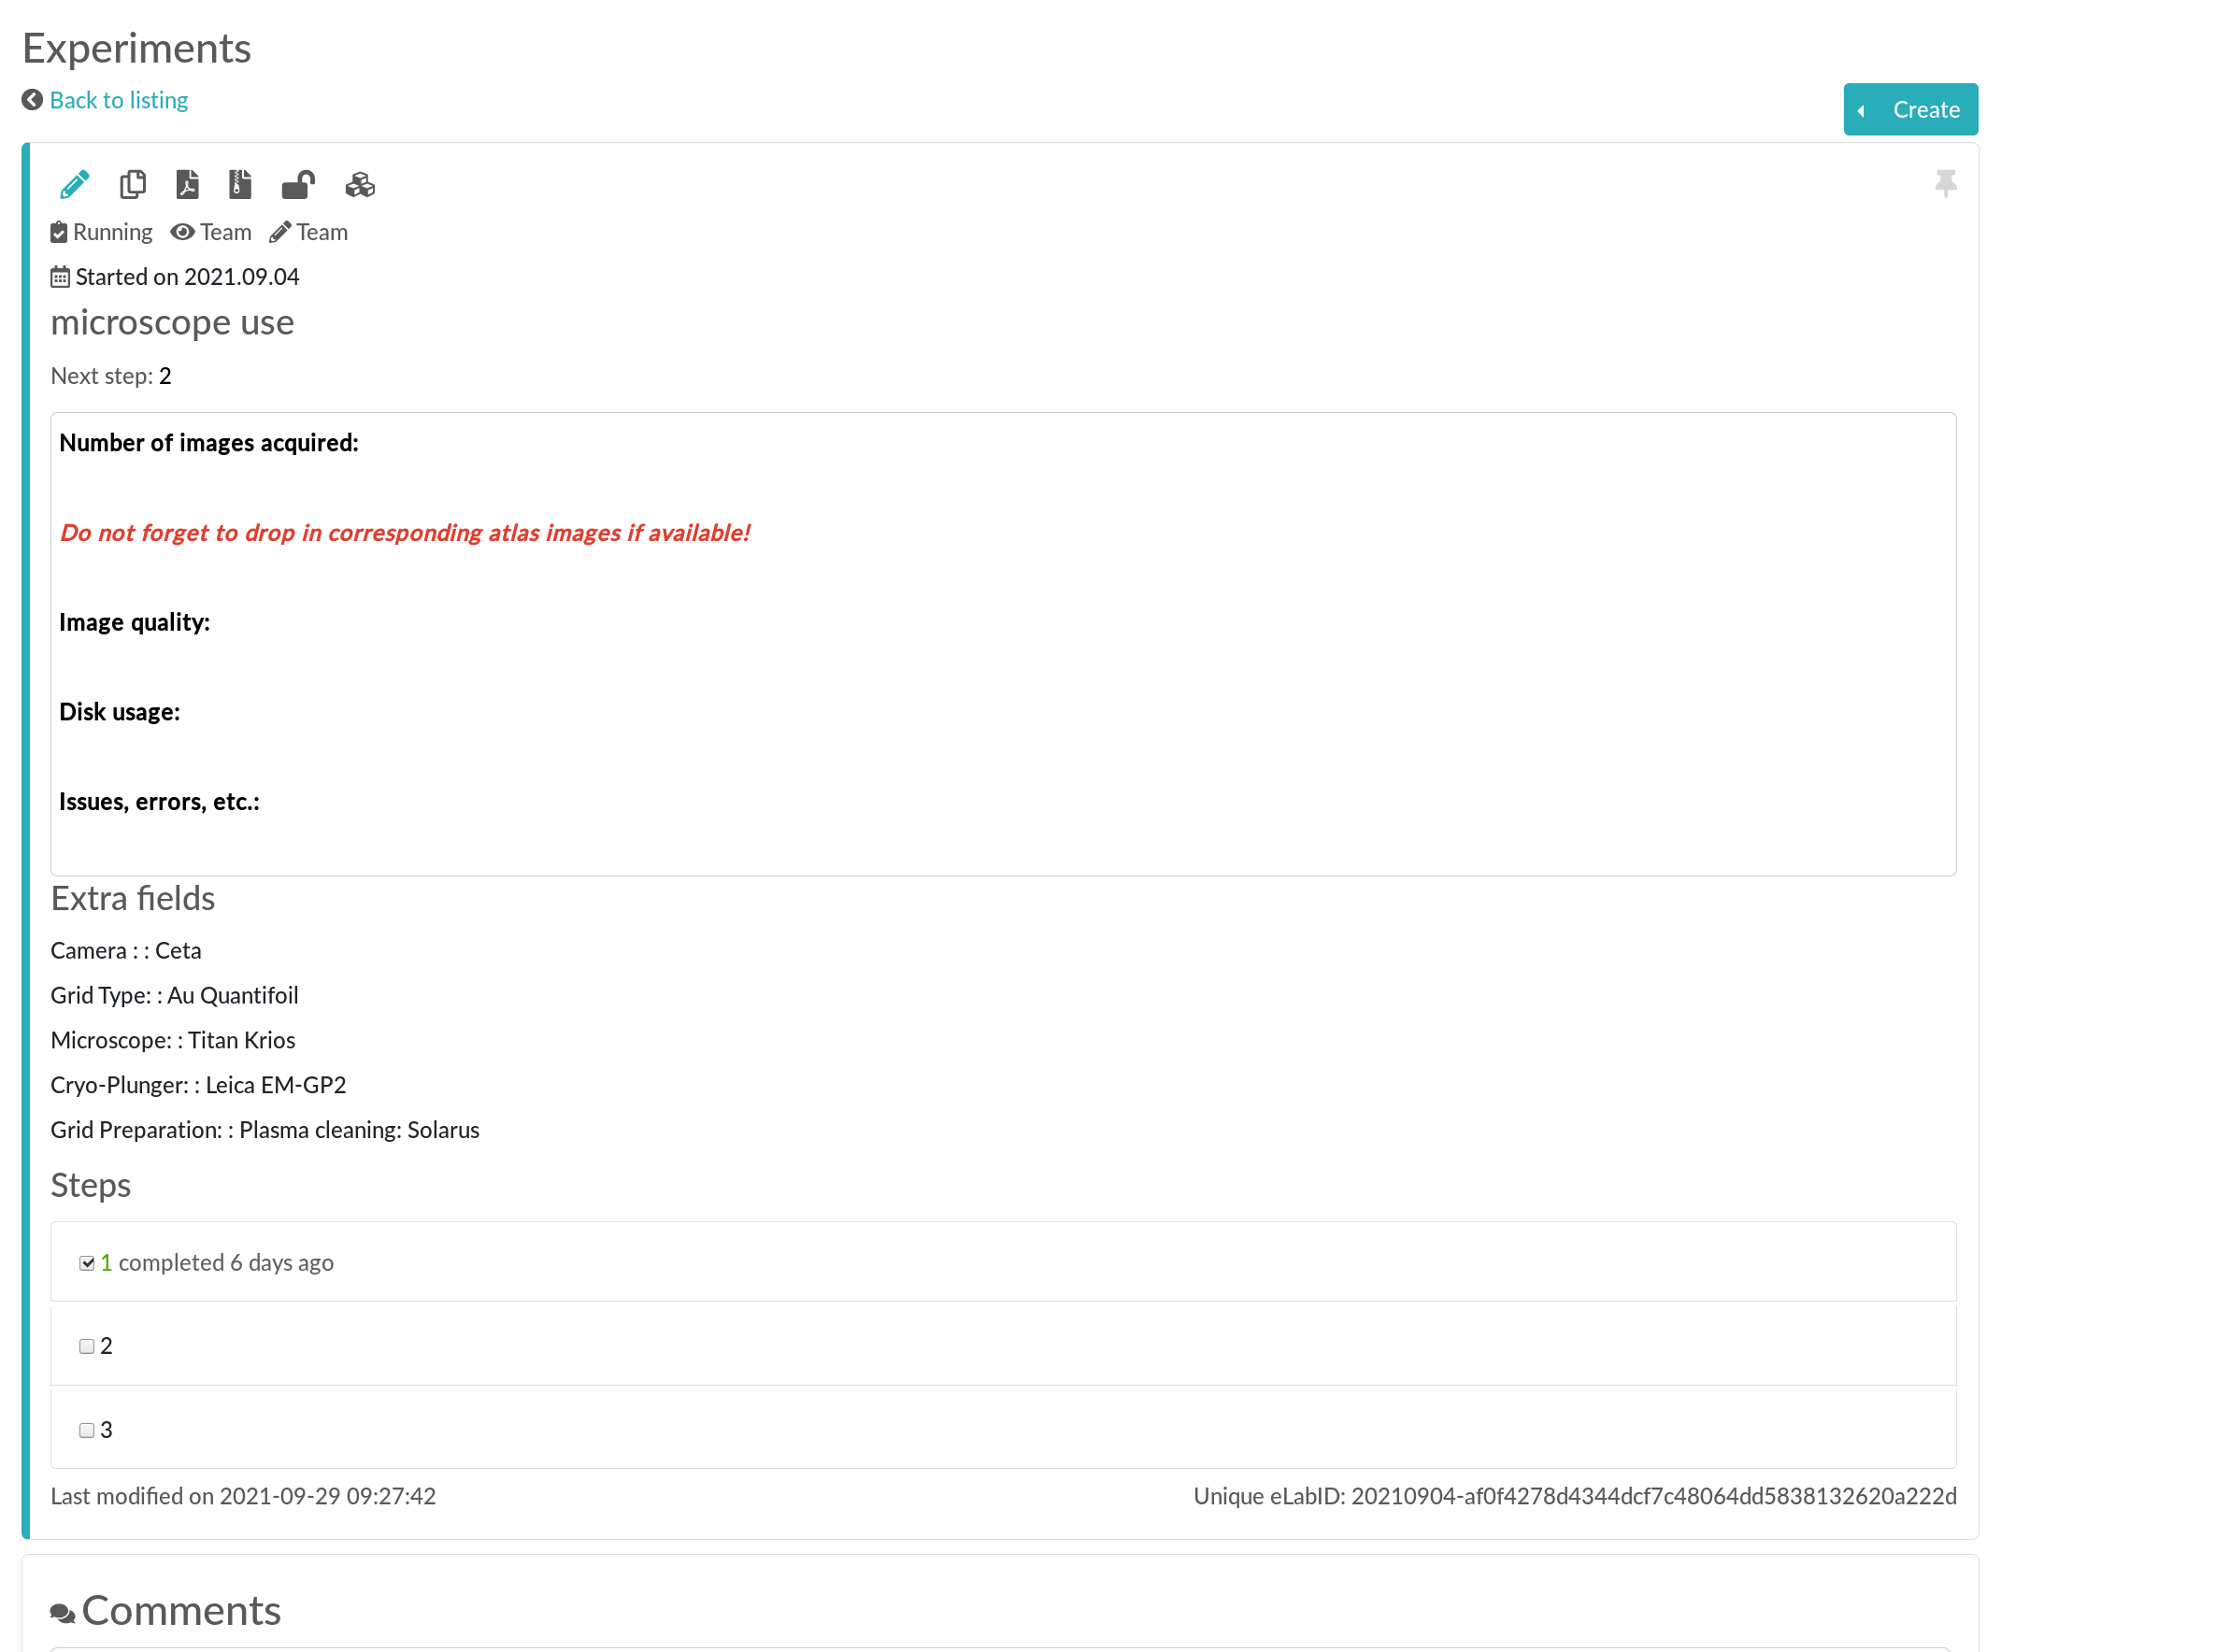The height and width of the screenshot is (1652, 2230).
Task: Check the step 2 checkbox
Action: coord(87,1346)
